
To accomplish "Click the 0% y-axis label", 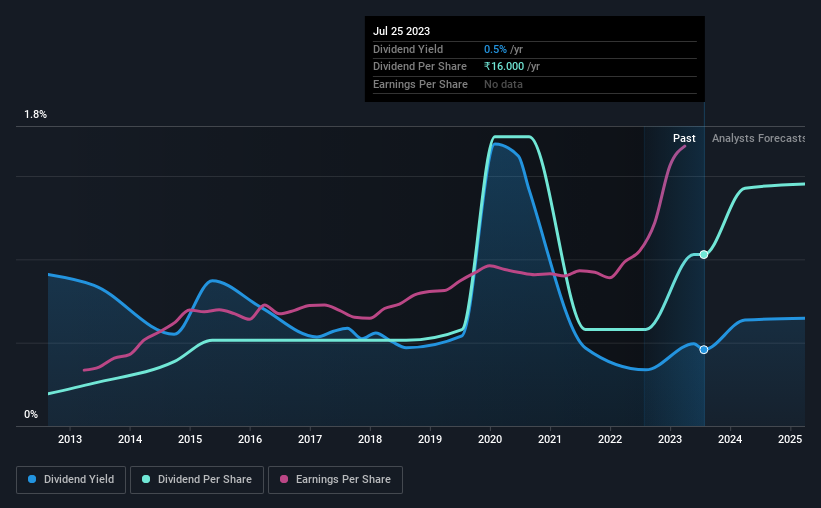I will coord(31,414).
